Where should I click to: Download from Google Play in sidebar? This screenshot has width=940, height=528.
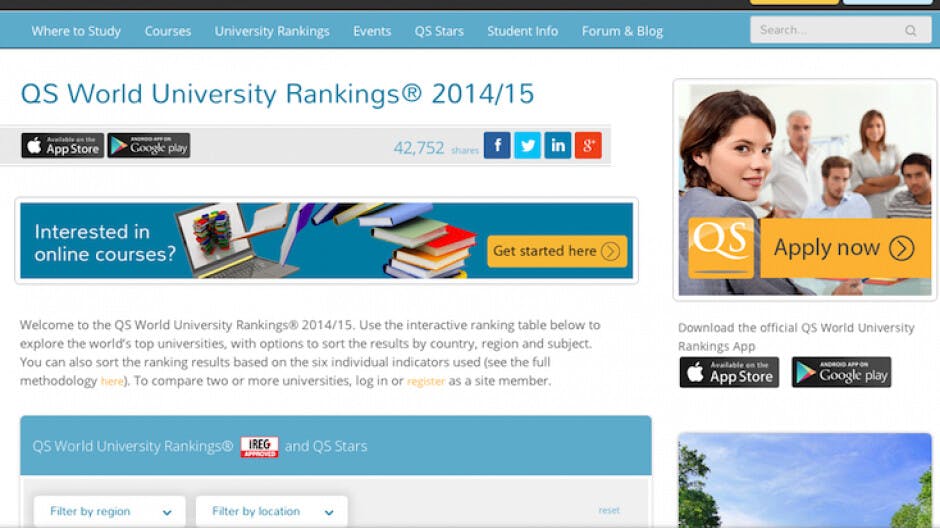point(841,372)
